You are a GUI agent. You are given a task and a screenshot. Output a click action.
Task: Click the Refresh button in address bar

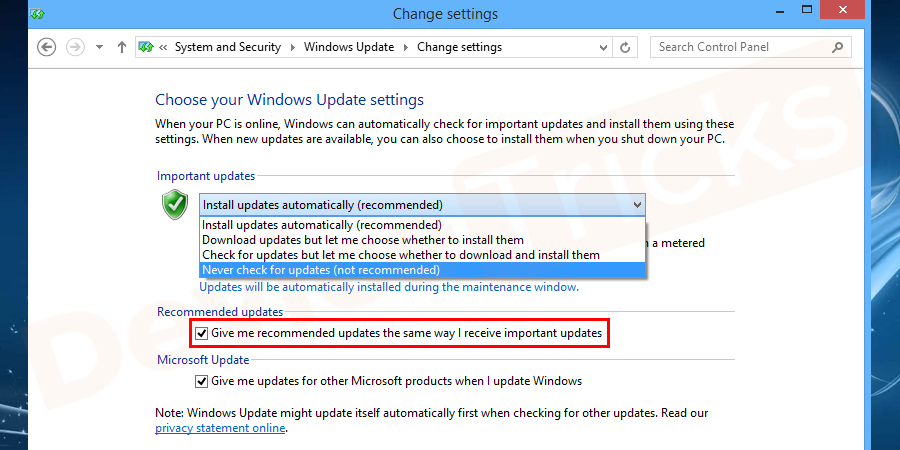(626, 47)
